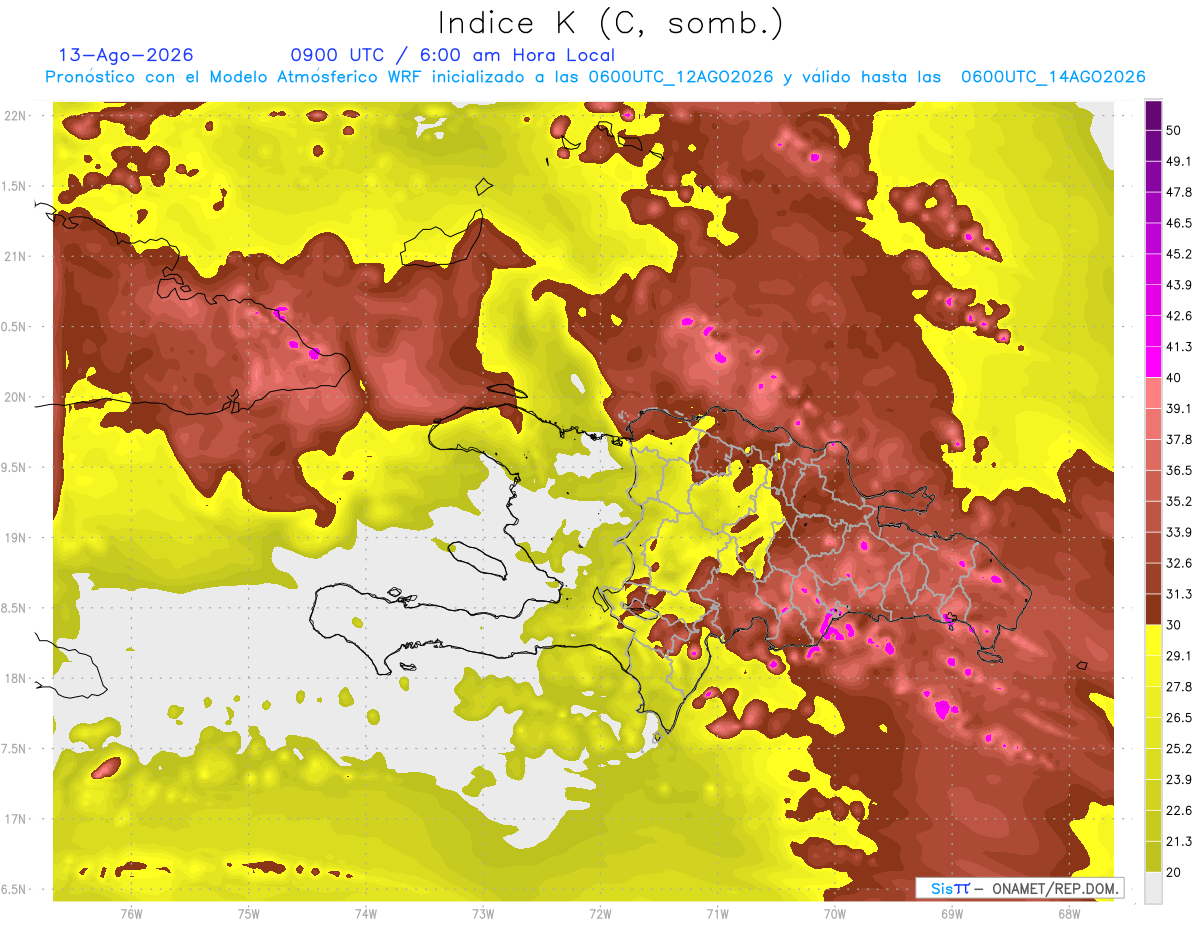This screenshot has height=927, width=1200.
Task: Click legend value '37.8'
Action: [1178, 439]
